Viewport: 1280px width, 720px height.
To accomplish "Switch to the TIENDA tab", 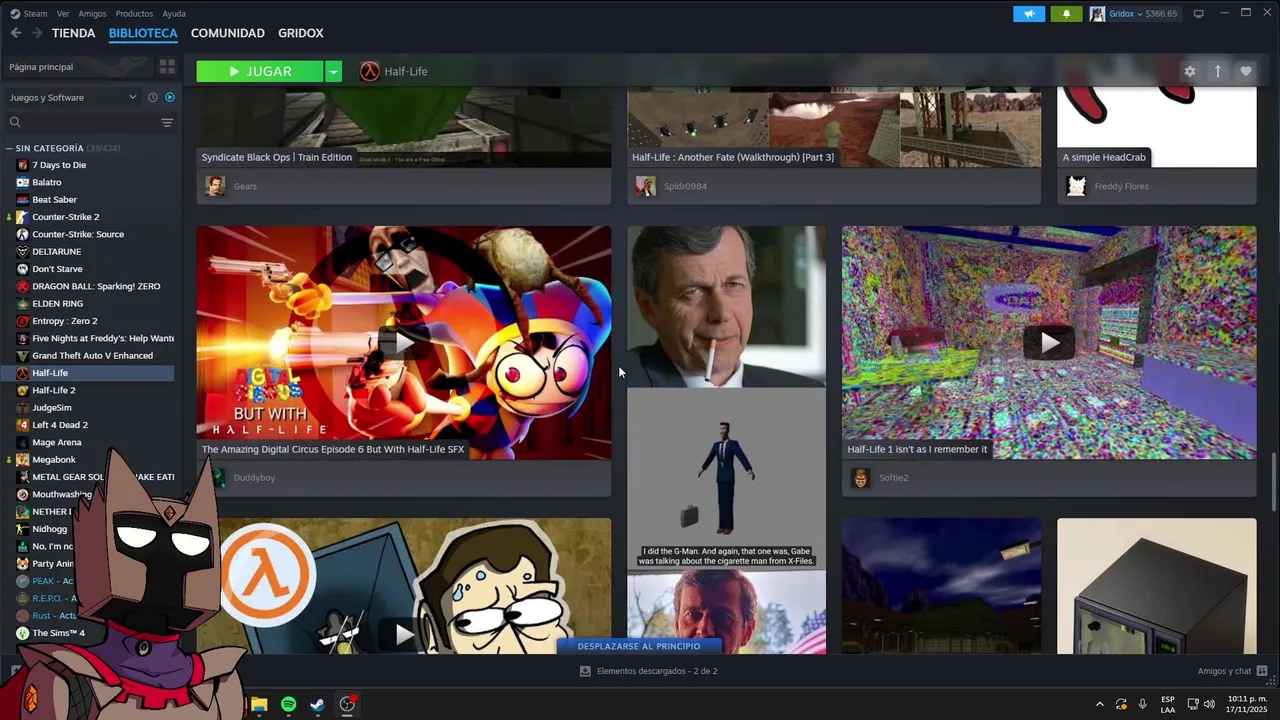I will [x=74, y=33].
